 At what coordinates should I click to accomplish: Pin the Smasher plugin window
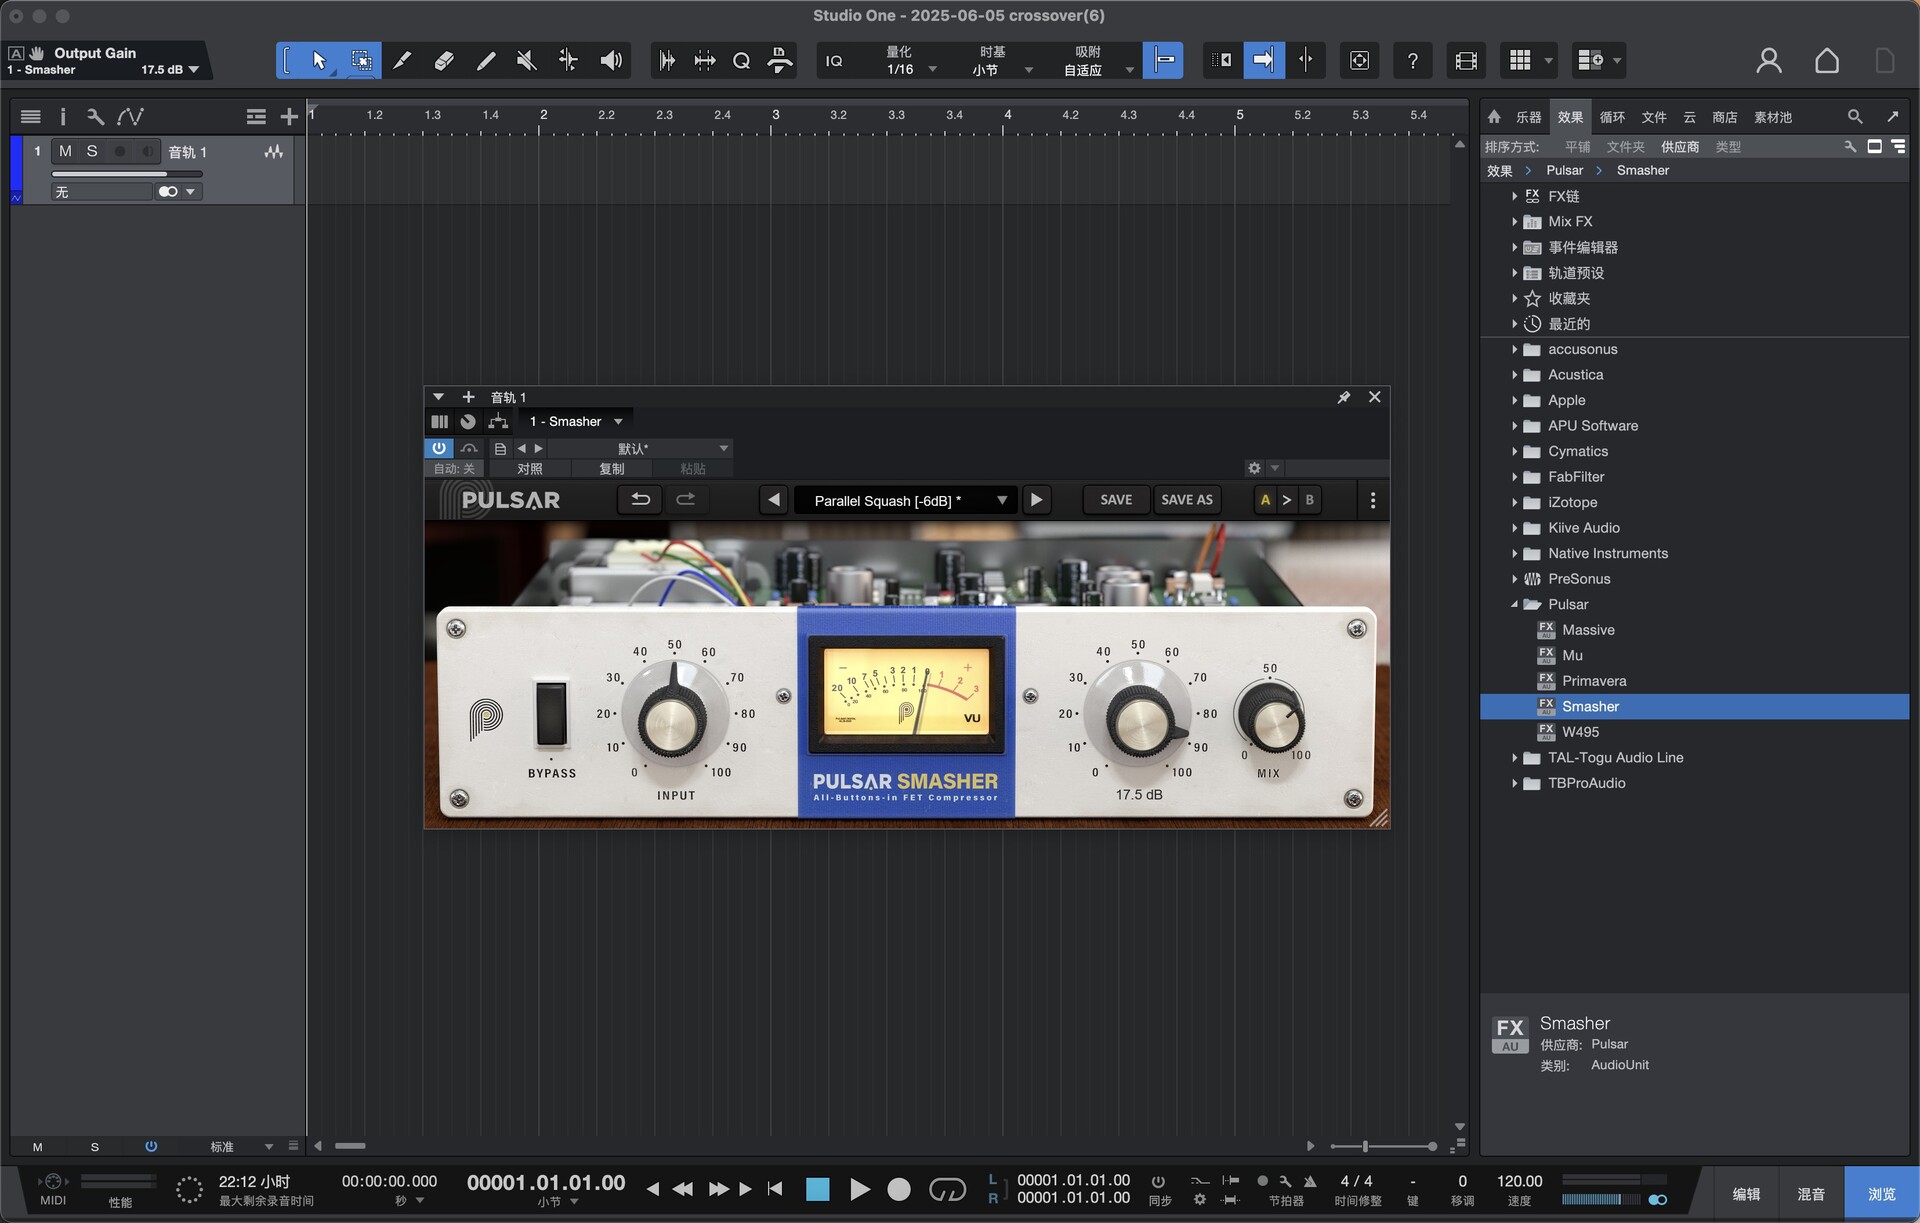click(1344, 397)
